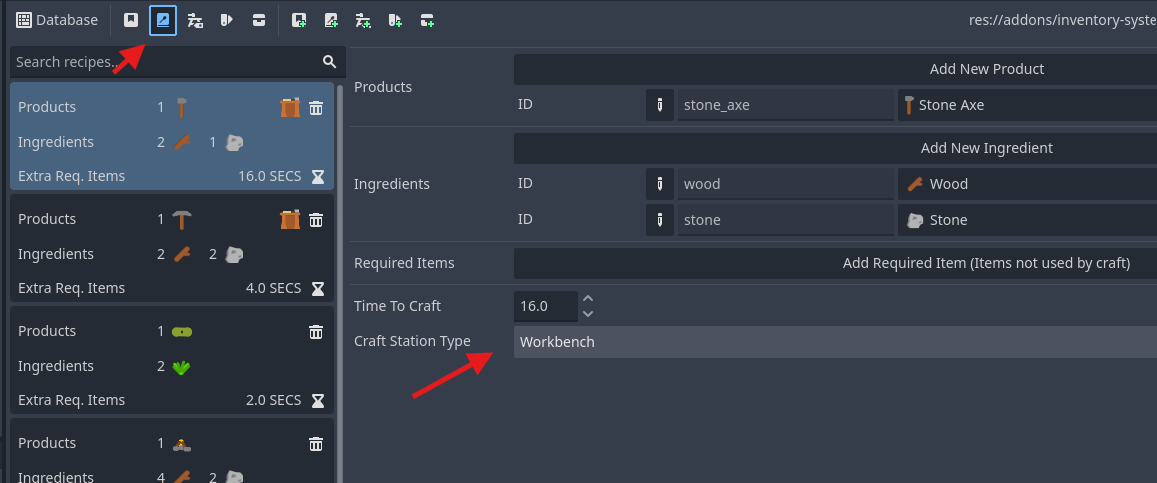The image size is (1157, 483).
Task: Click the tag icon with green plus
Action: coord(395,20)
